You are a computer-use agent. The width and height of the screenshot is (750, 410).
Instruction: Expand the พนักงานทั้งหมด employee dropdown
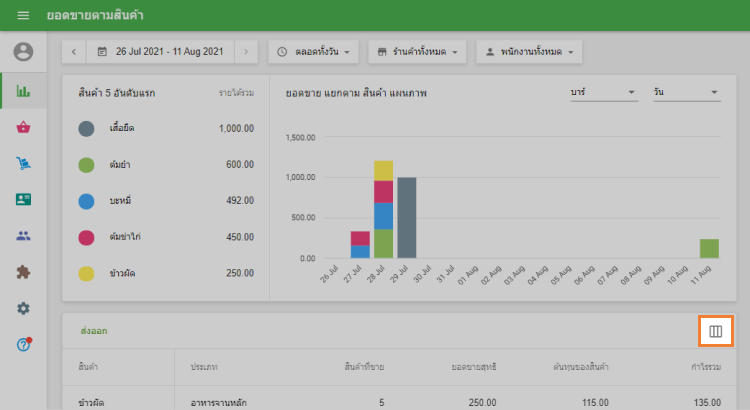pos(528,51)
